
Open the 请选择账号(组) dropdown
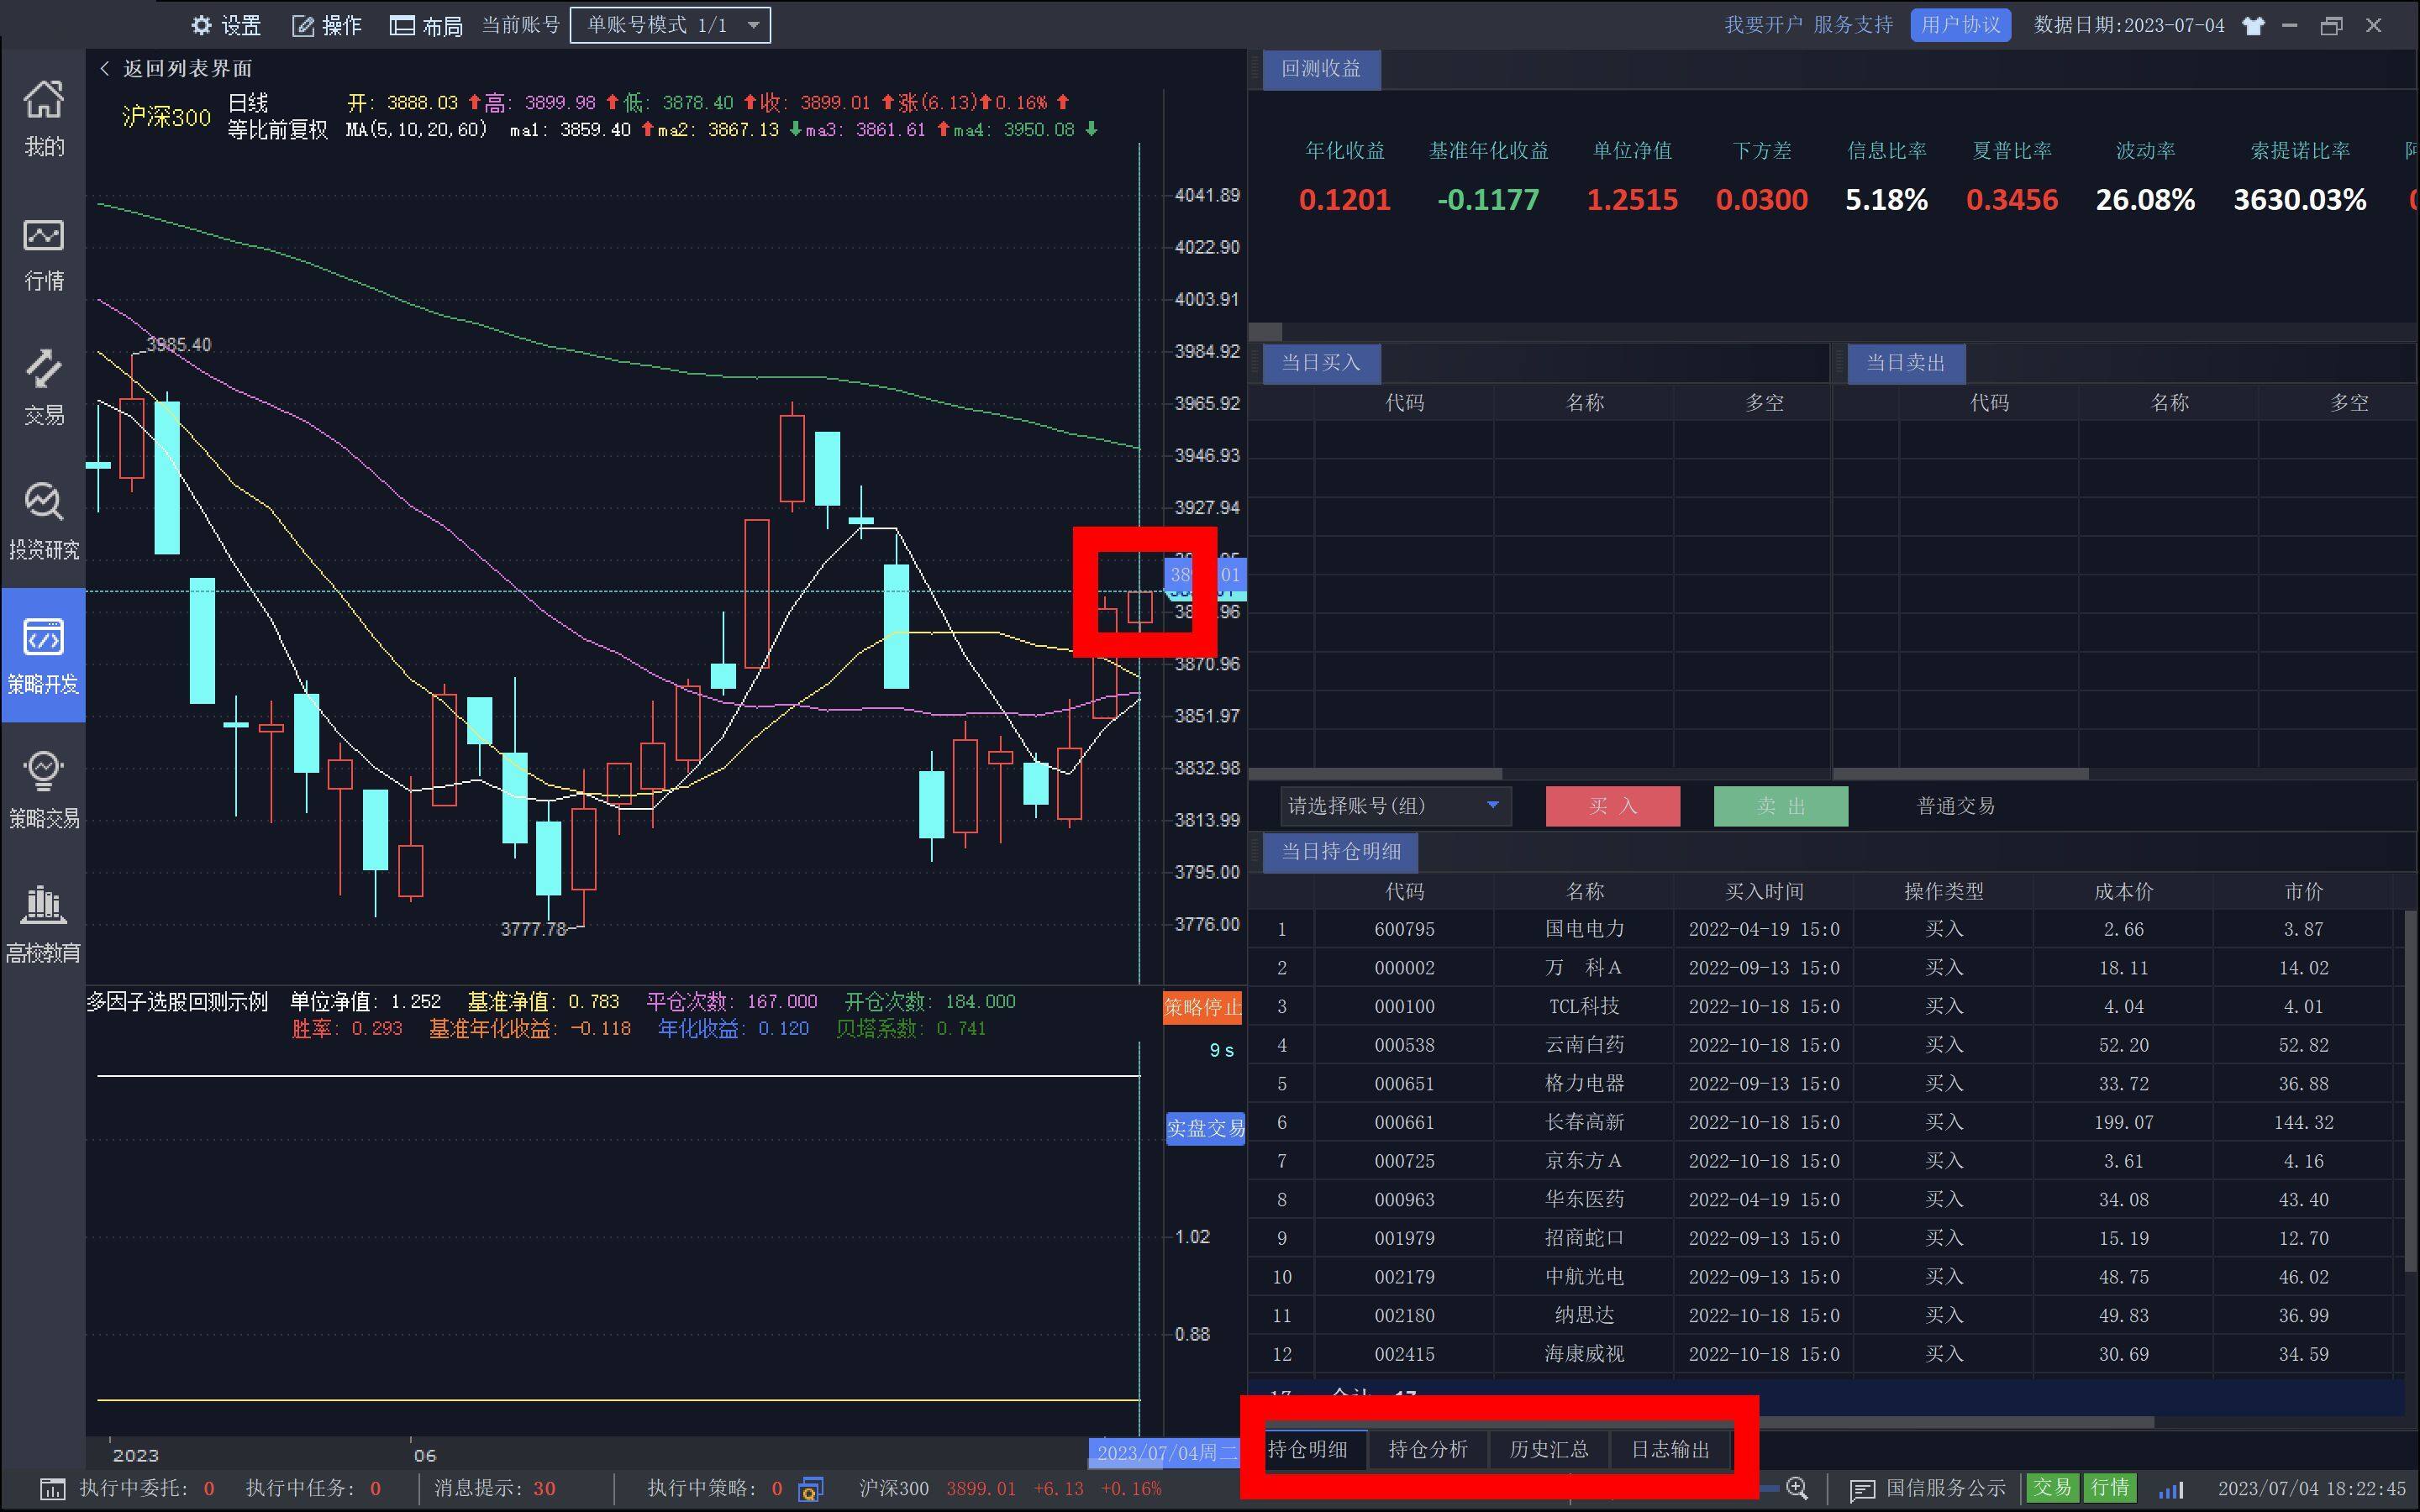1394,806
